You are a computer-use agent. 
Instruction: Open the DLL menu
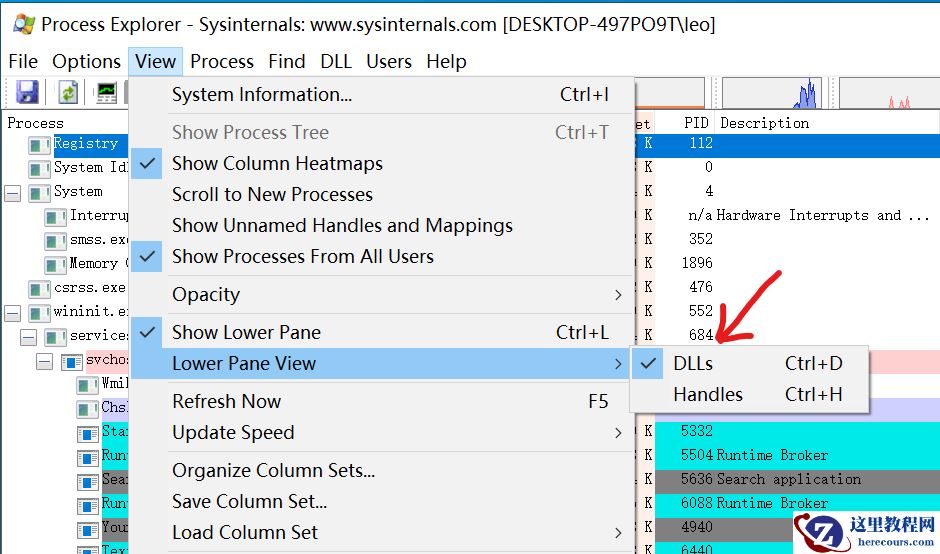pyautogui.click(x=336, y=61)
